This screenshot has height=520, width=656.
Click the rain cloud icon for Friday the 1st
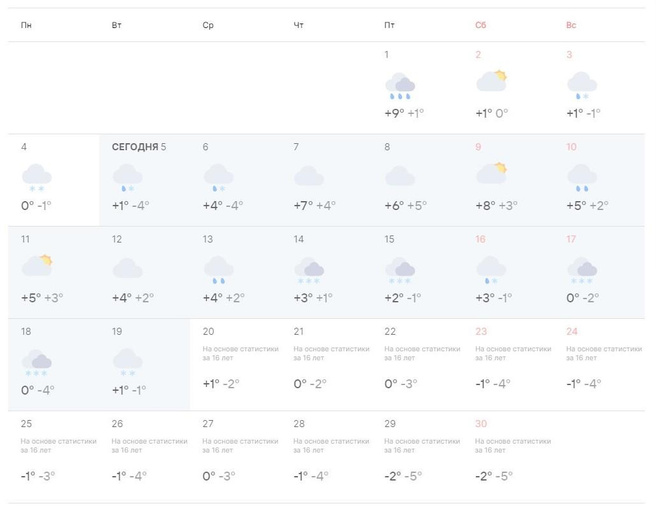pyautogui.click(x=400, y=85)
